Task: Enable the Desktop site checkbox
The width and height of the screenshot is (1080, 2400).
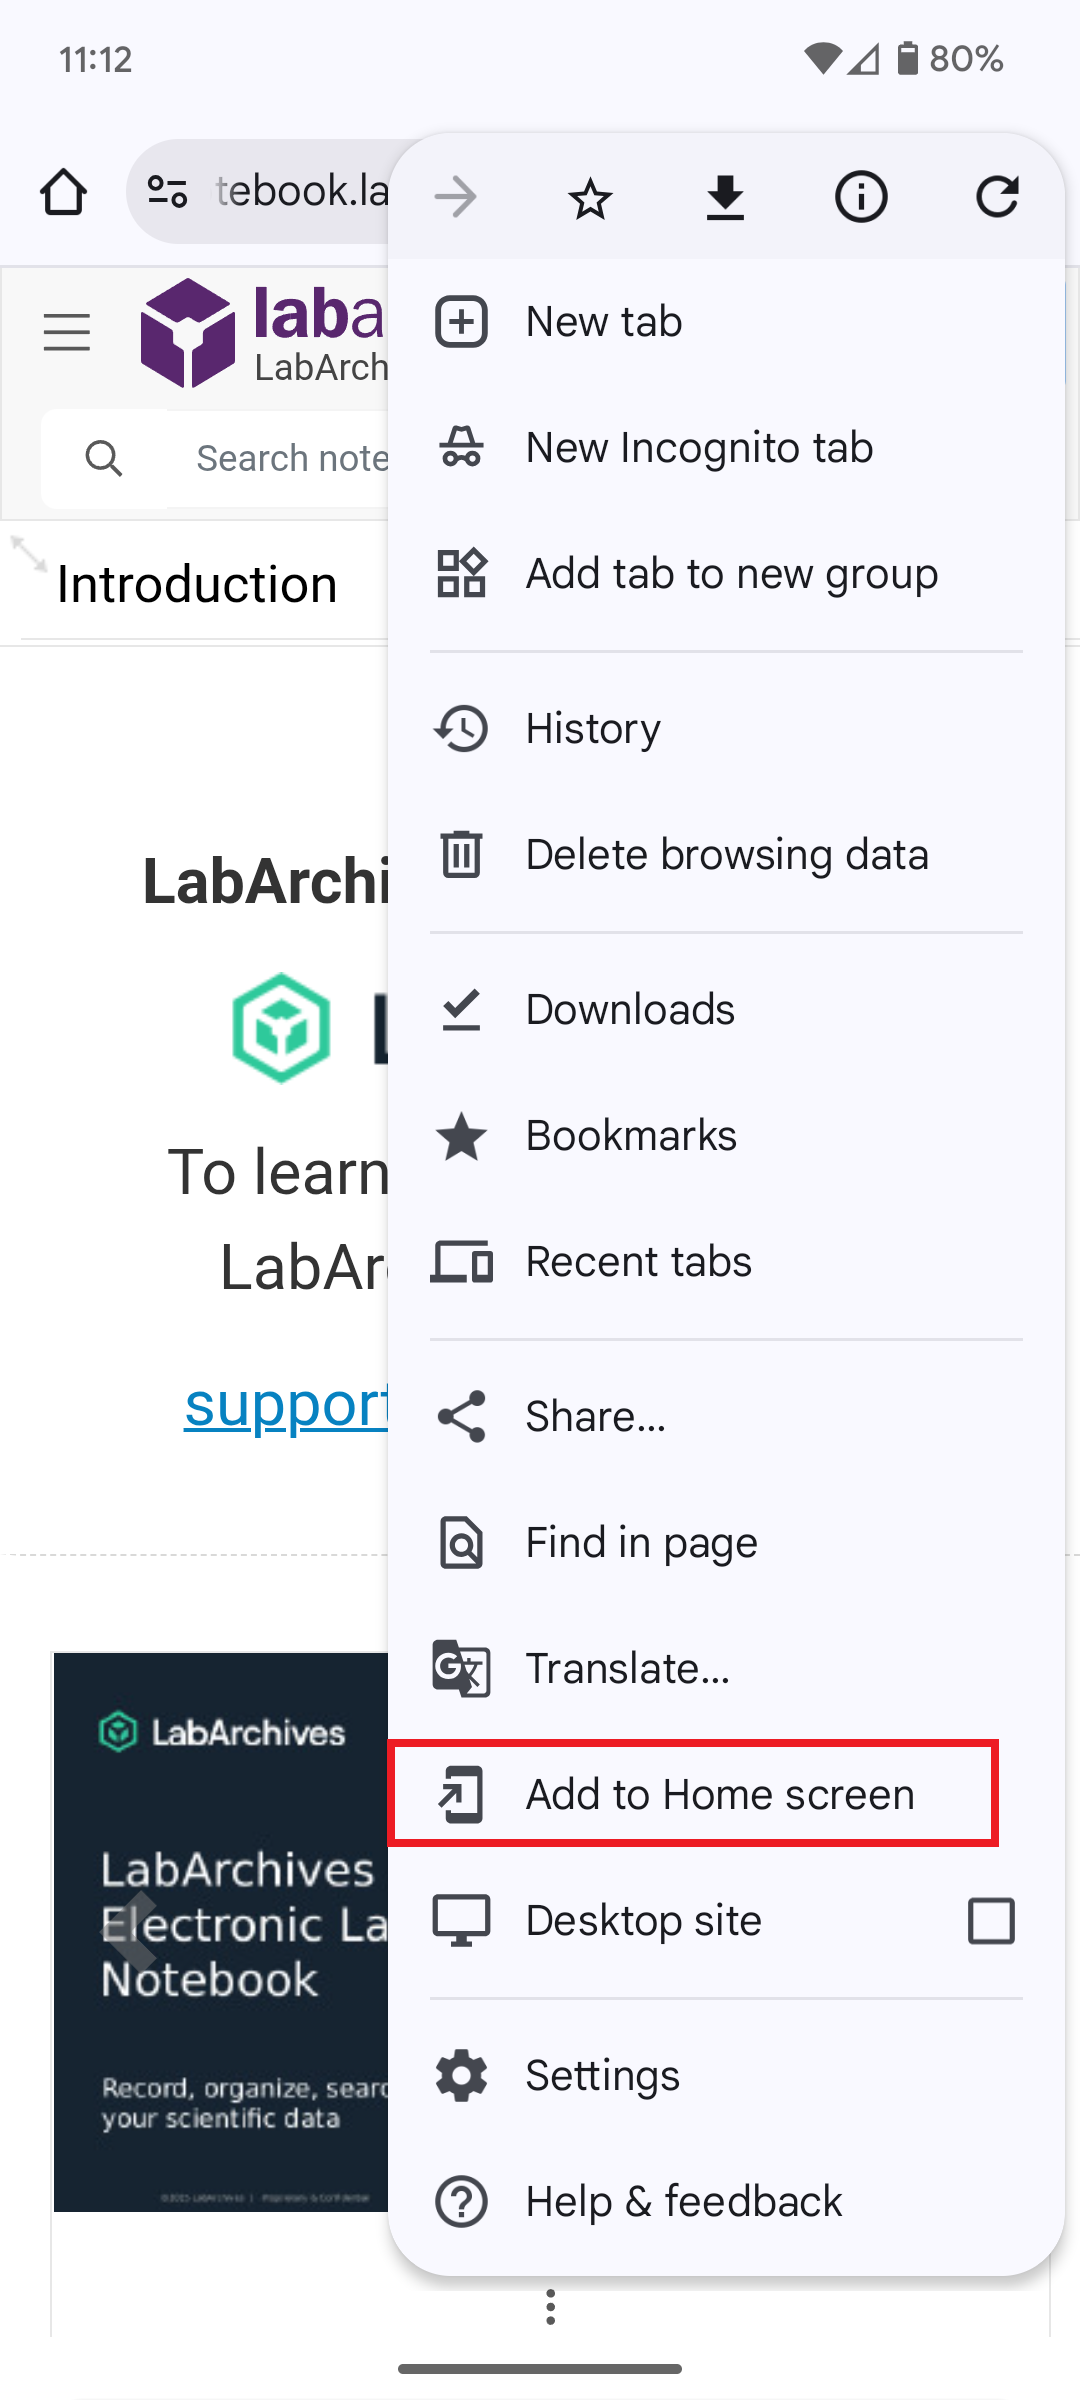Action: click(990, 1920)
